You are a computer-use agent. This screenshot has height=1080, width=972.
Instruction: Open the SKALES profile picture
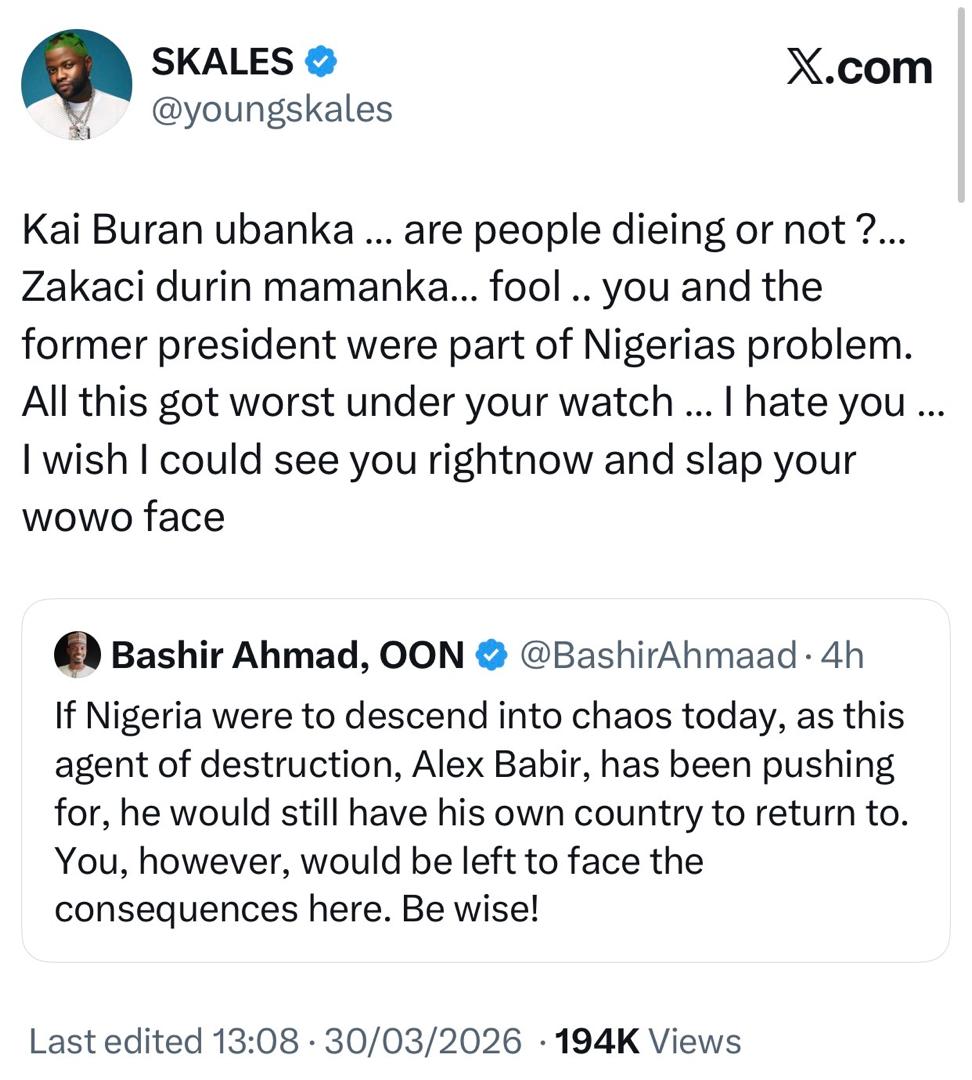[x=78, y=84]
